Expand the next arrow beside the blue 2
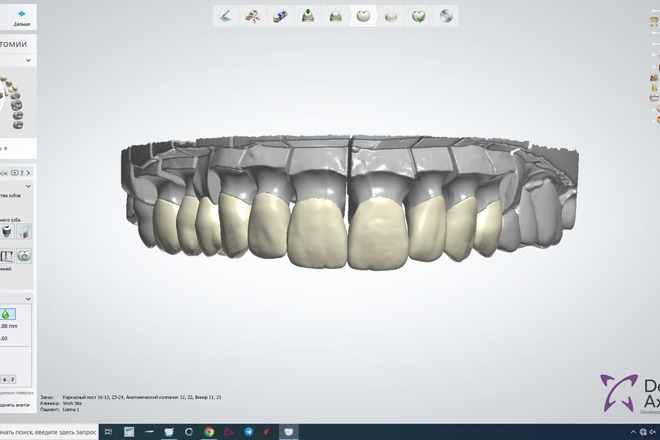This screenshot has width=660, height=440. click(x=28, y=173)
